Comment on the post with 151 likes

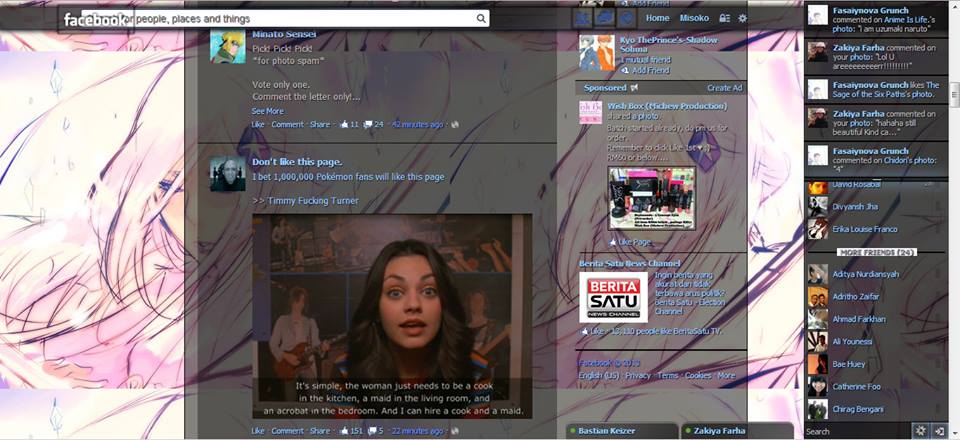pyautogui.click(x=287, y=431)
